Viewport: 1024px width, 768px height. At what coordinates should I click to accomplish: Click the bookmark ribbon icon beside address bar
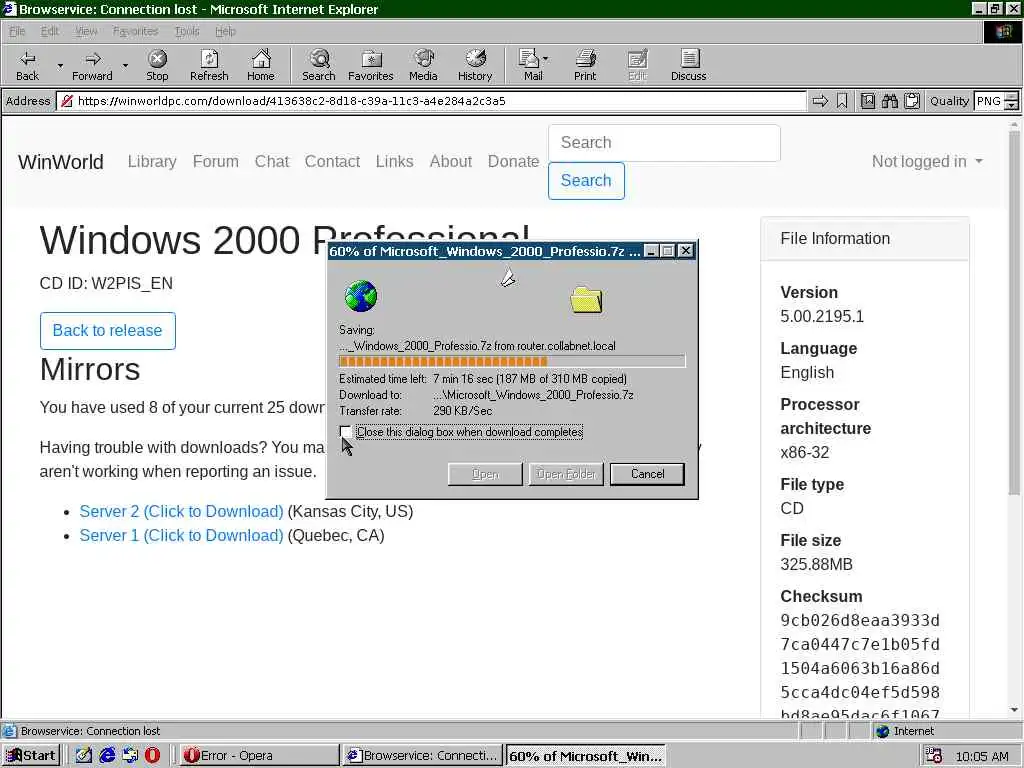pyautogui.click(x=842, y=101)
